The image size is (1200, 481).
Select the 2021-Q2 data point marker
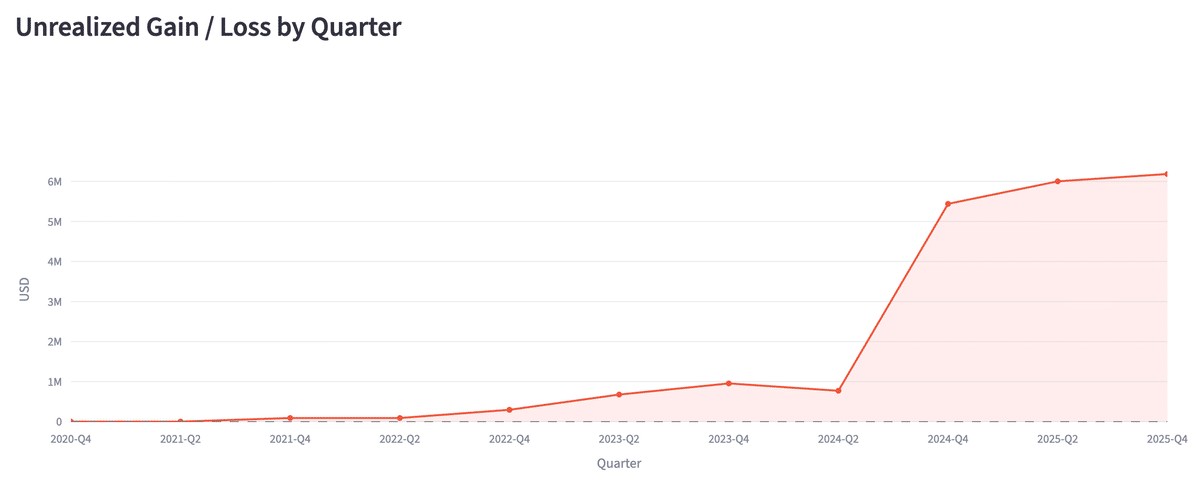click(180, 422)
